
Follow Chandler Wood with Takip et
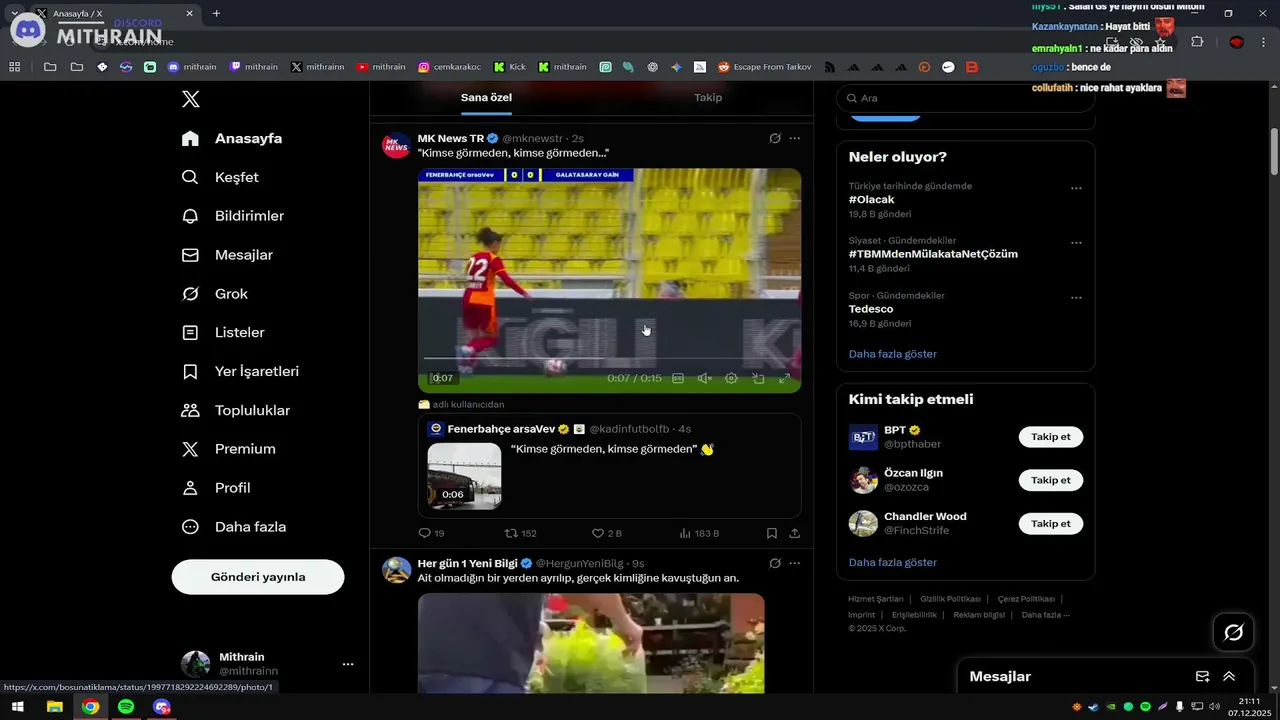tap(1051, 524)
